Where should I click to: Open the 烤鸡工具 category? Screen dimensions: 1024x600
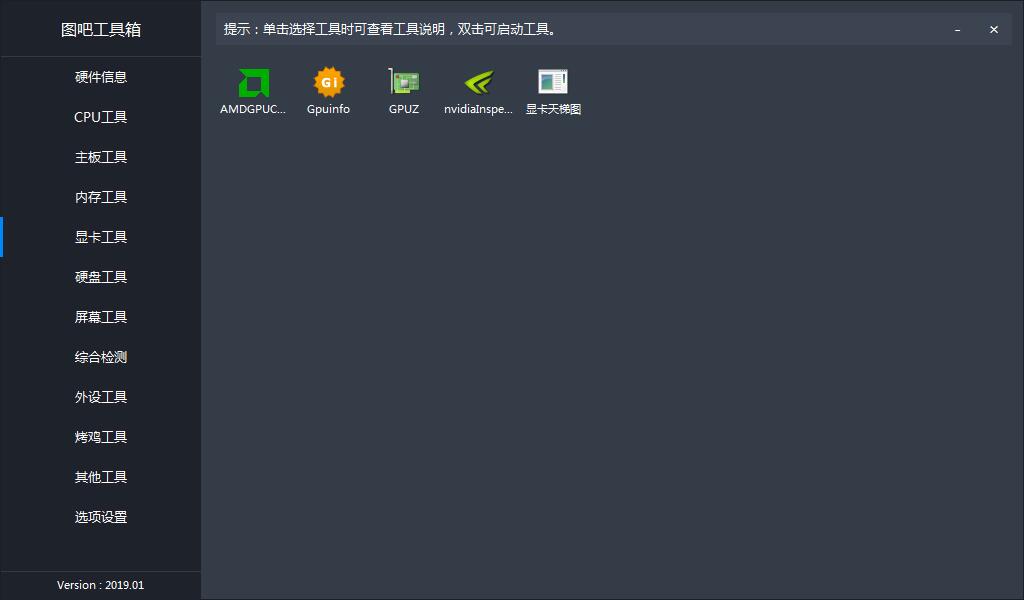(x=100, y=437)
